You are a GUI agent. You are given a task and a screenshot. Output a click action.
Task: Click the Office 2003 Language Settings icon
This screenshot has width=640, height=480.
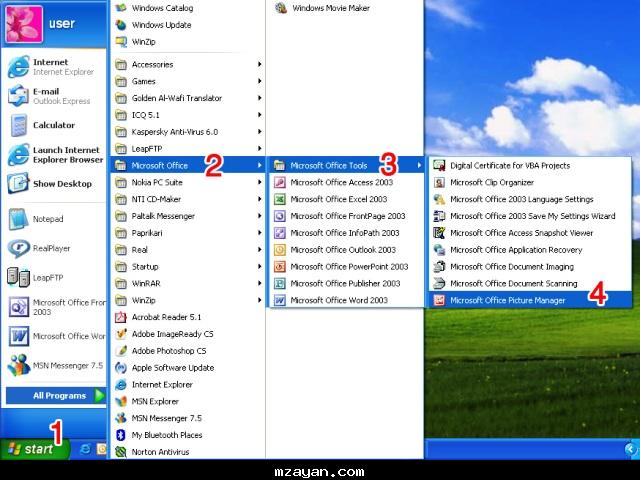coord(439,199)
